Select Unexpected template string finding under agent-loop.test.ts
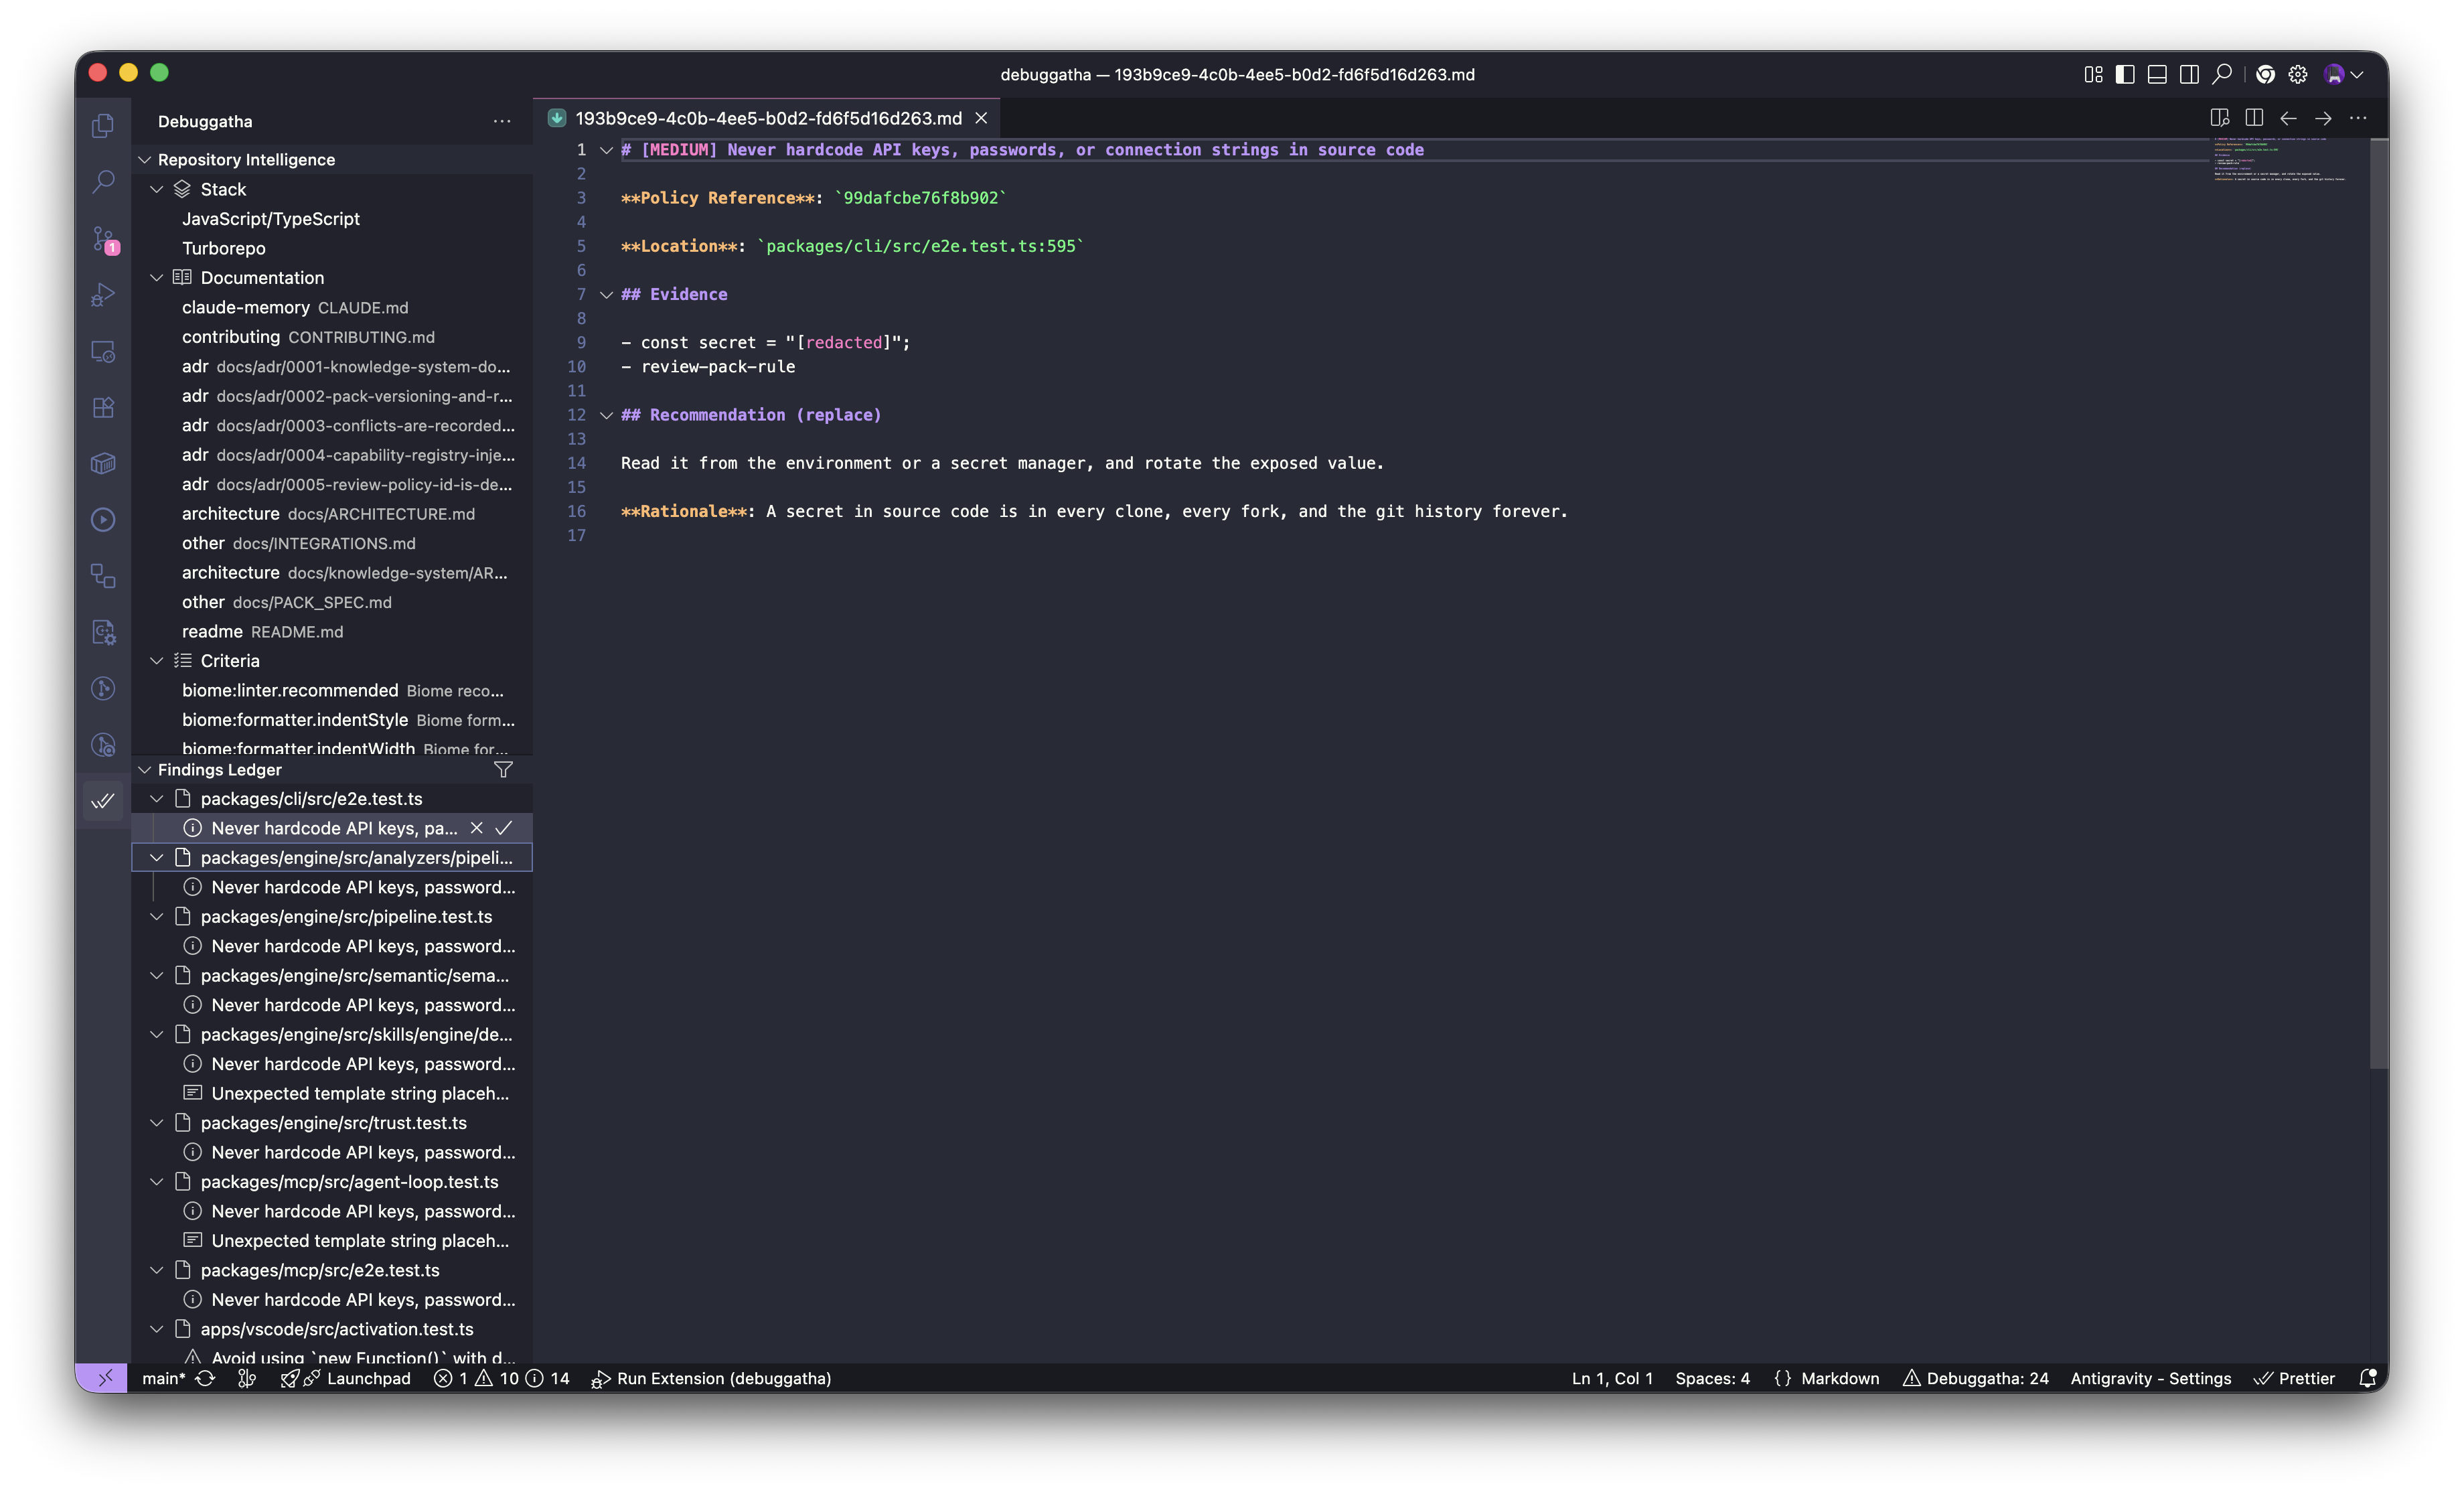 coord(332,1241)
